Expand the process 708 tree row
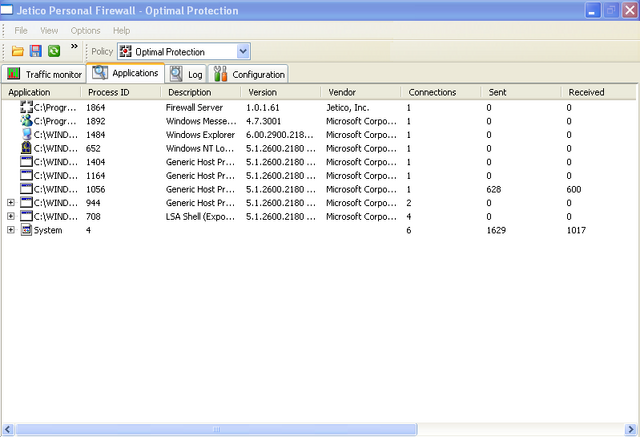 point(11,216)
